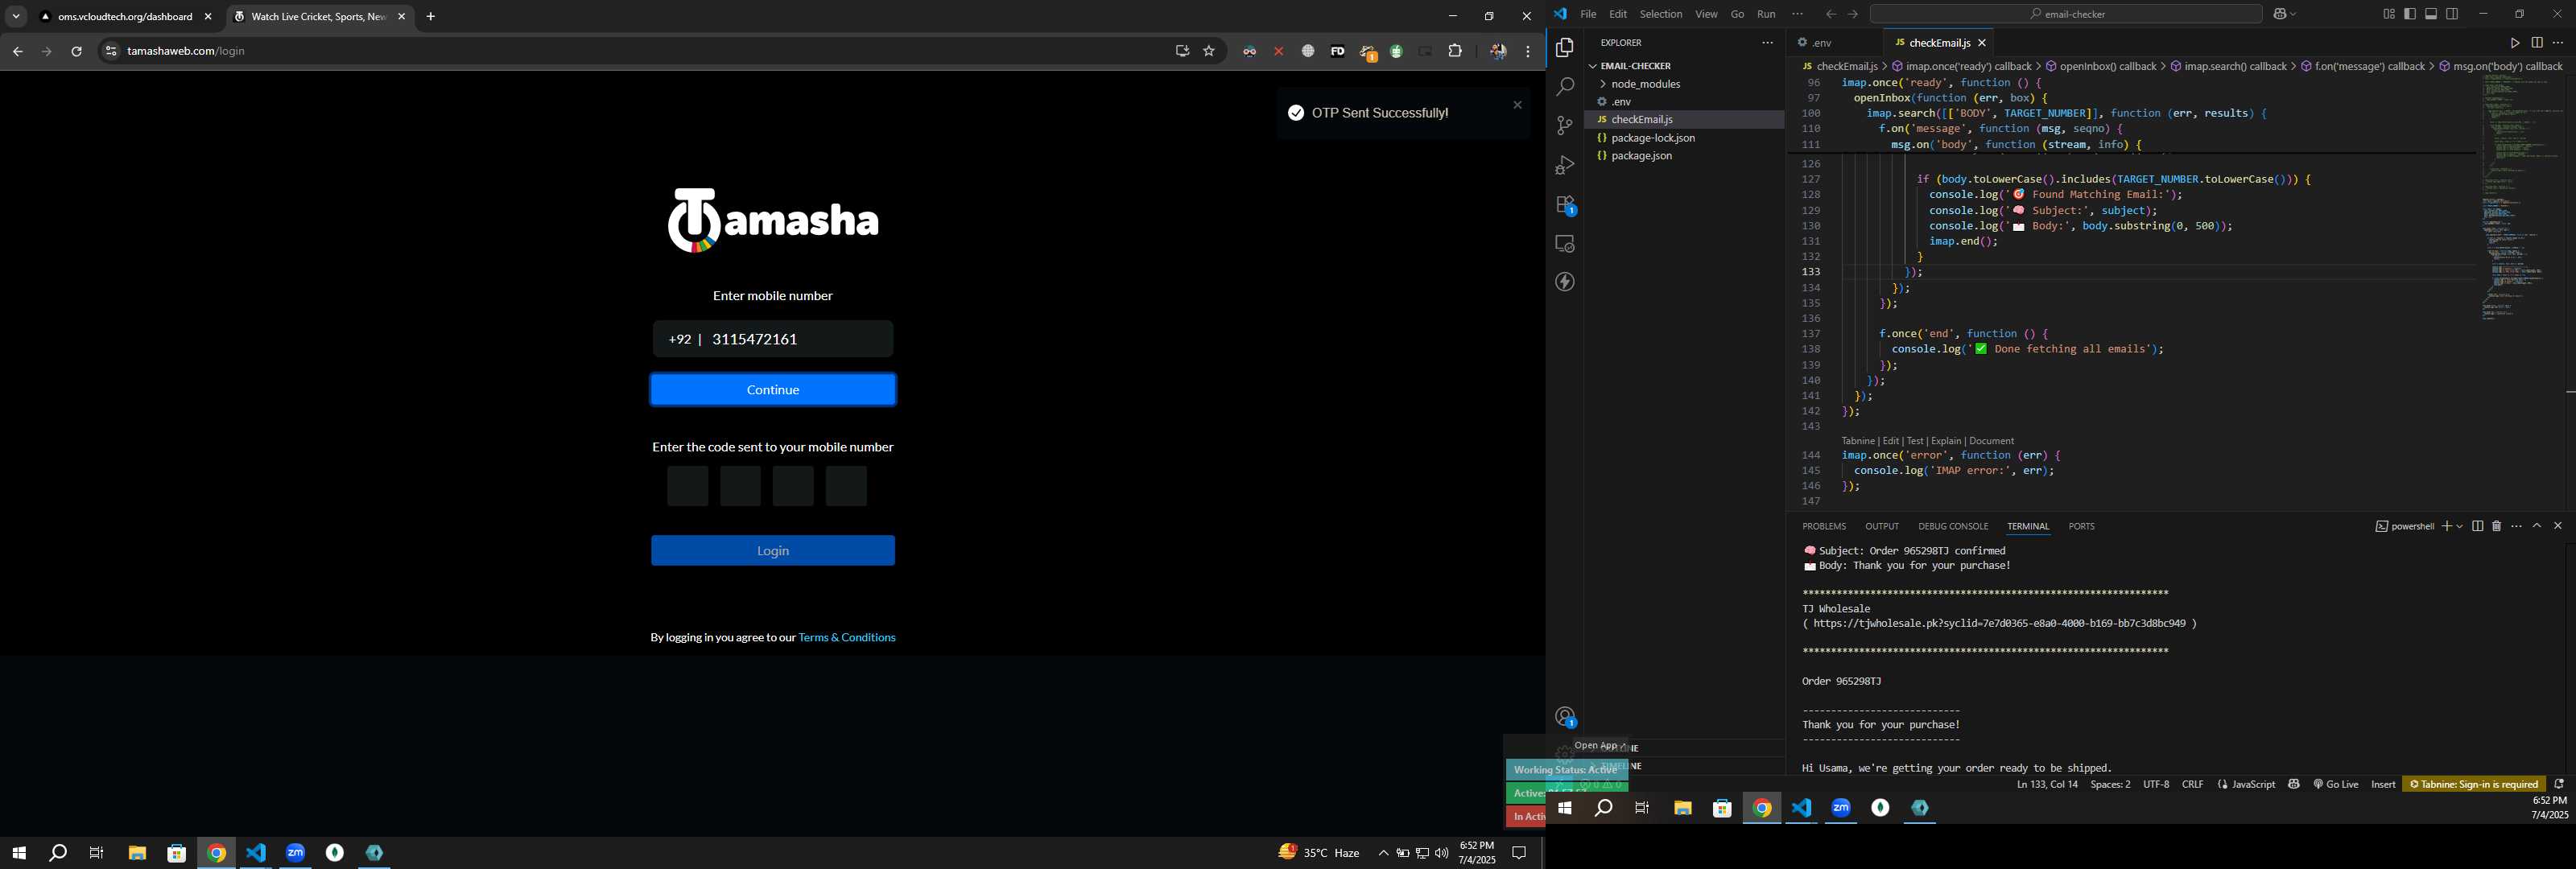2576x869 pixels.
Task: Click Tabnine sign-in required status item
Action: pyautogui.click(x=2474, y=784)
